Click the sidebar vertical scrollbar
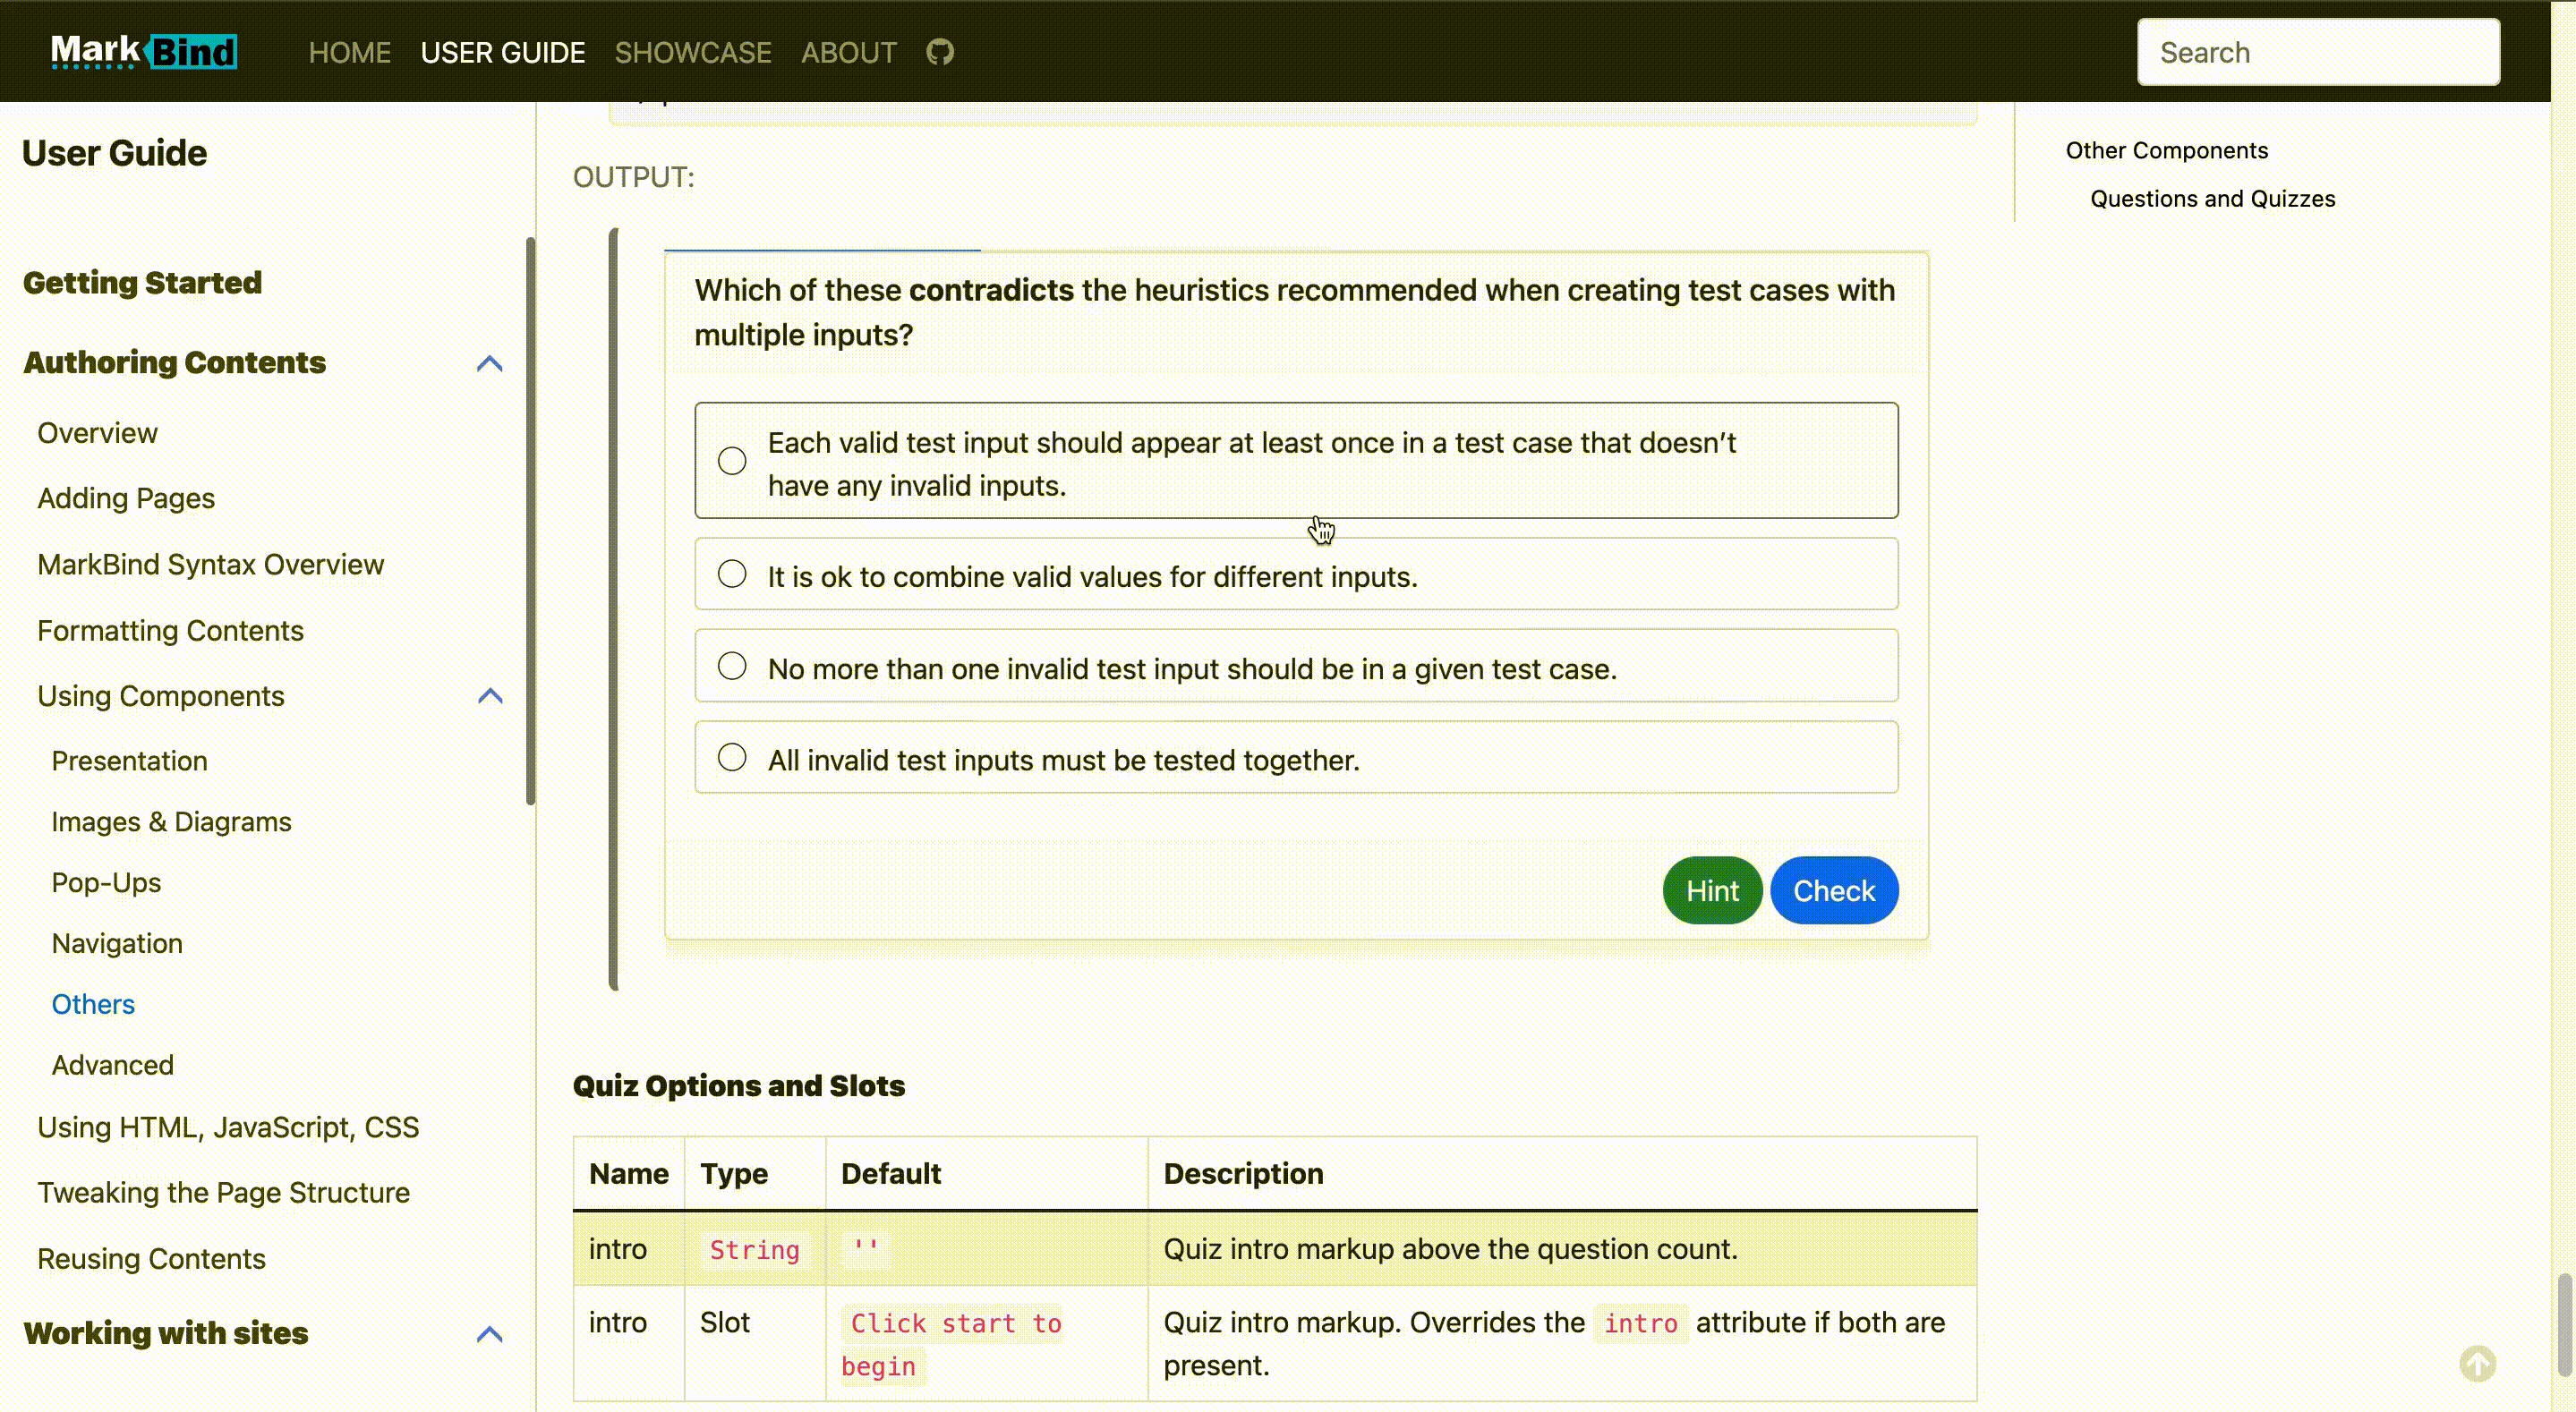 point(530,520)
